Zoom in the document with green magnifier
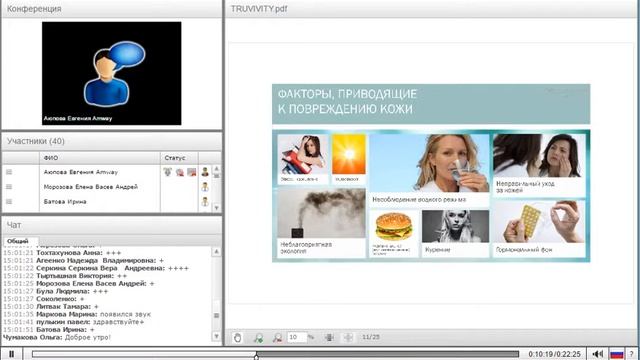640x360 pixels. tap(258, 337)
